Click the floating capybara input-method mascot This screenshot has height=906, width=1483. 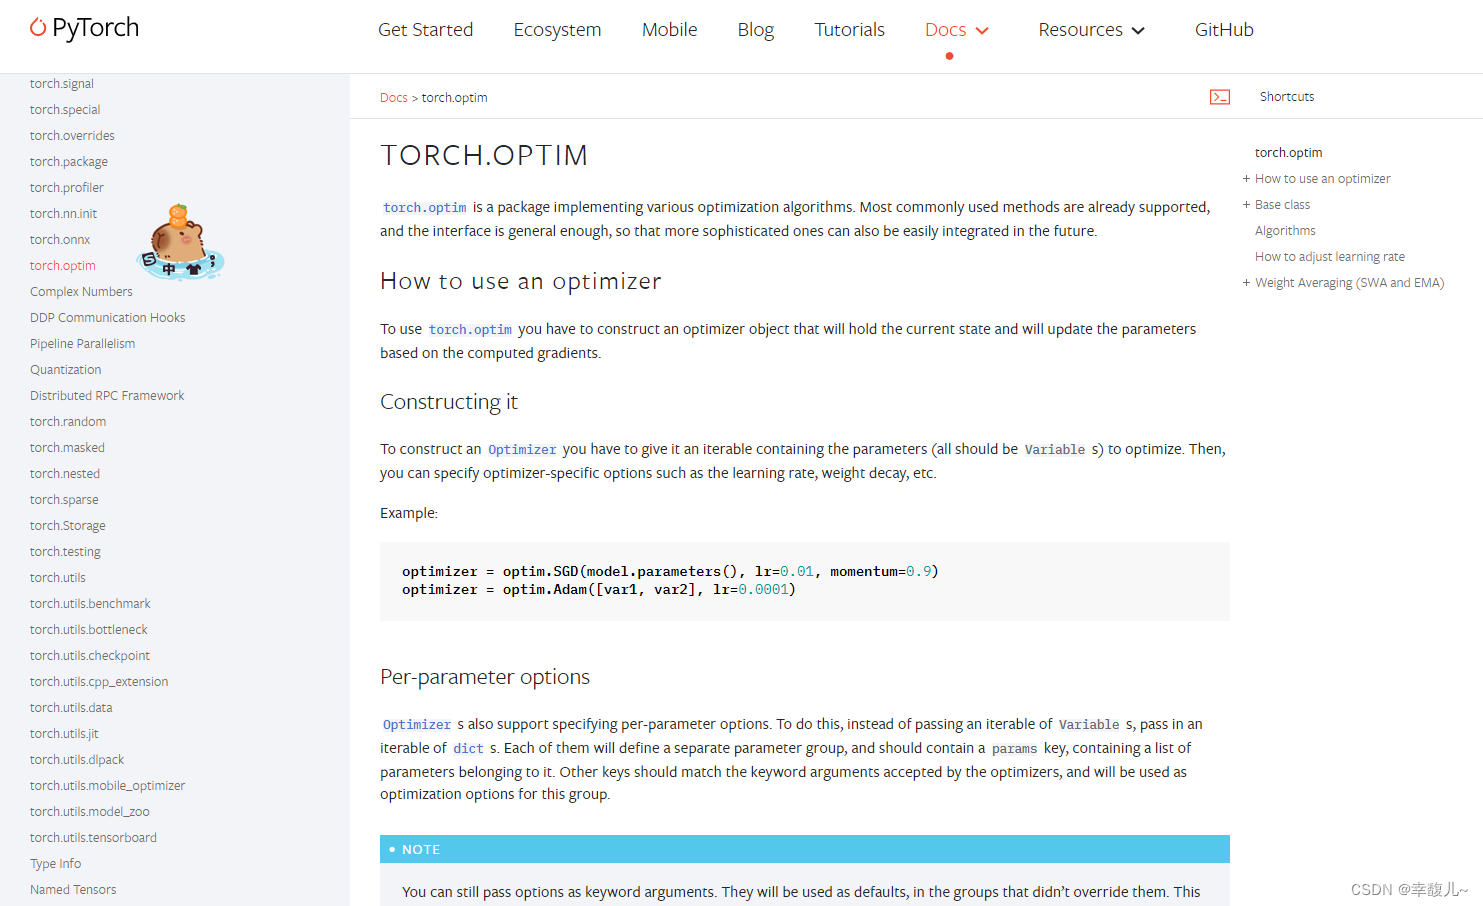pos(180,242)
